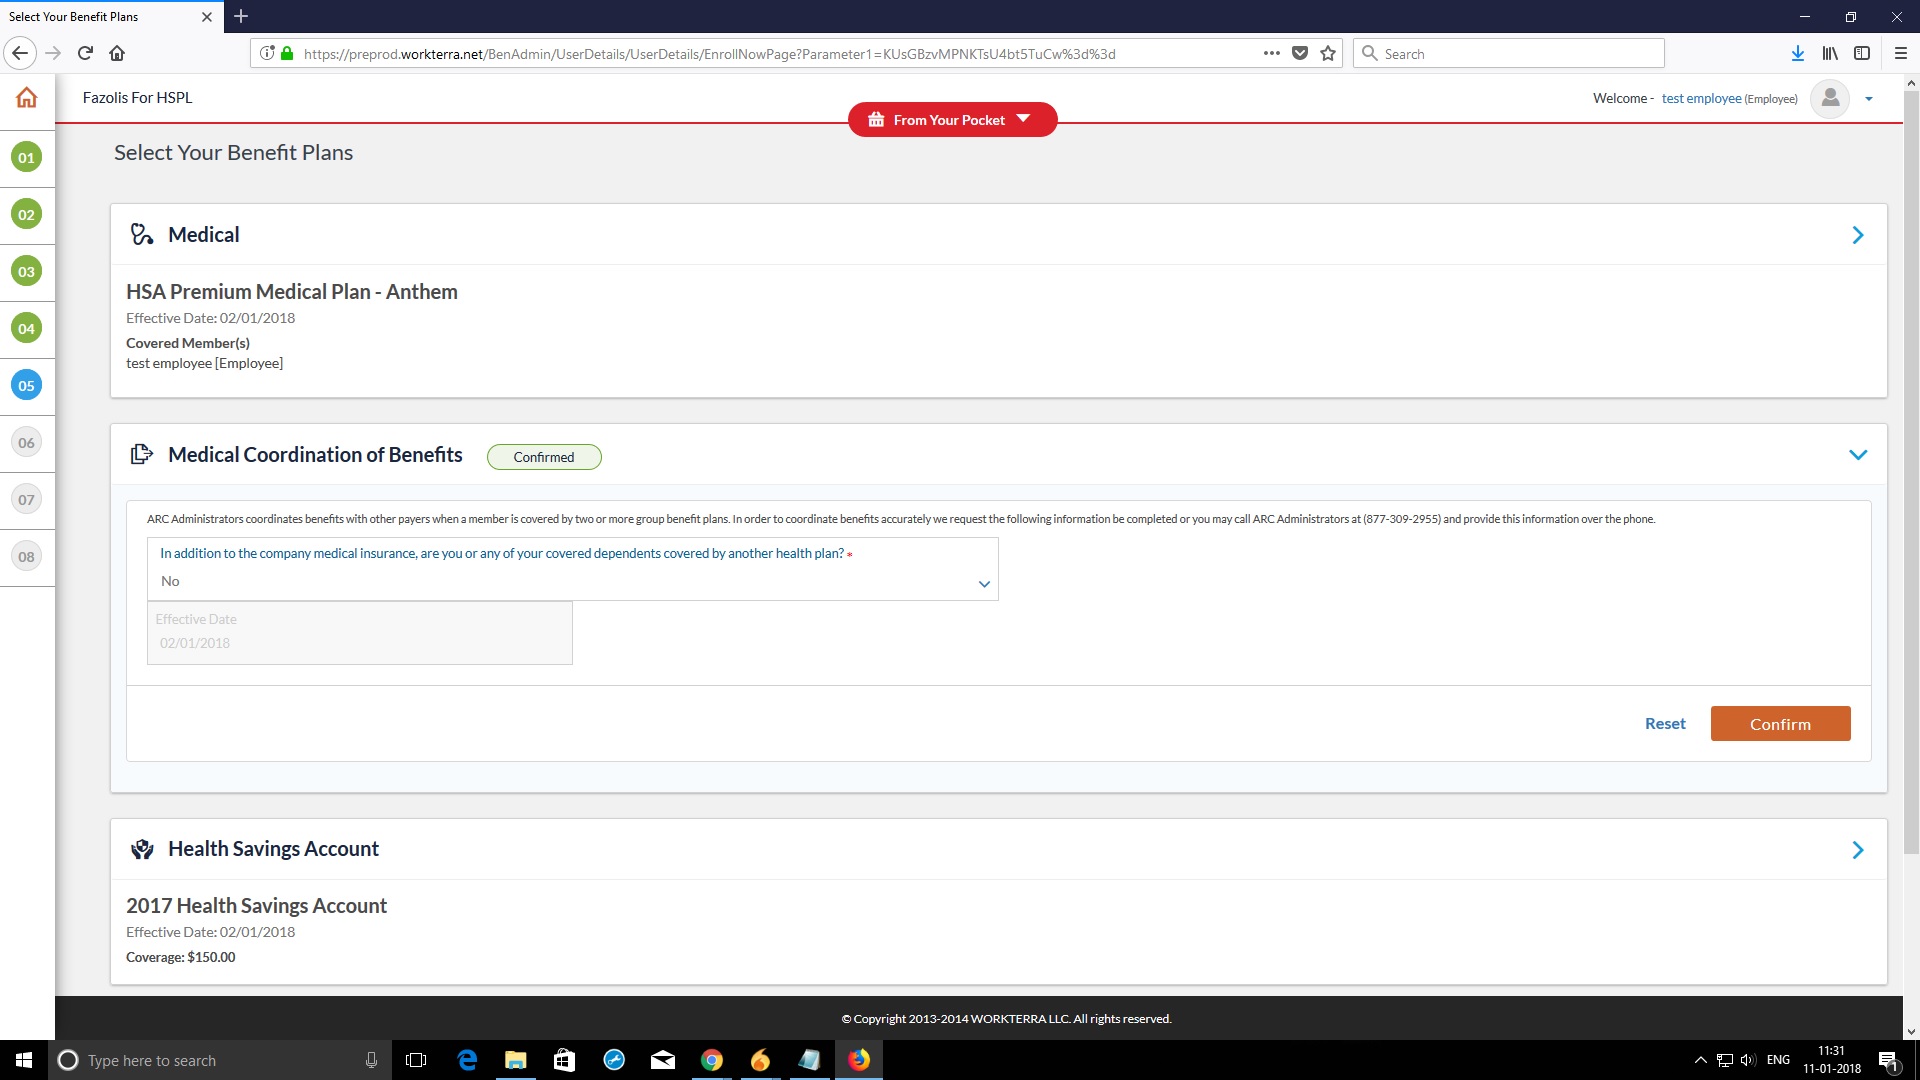
Task: Select enrollment step 08
Action: [26, 556]
